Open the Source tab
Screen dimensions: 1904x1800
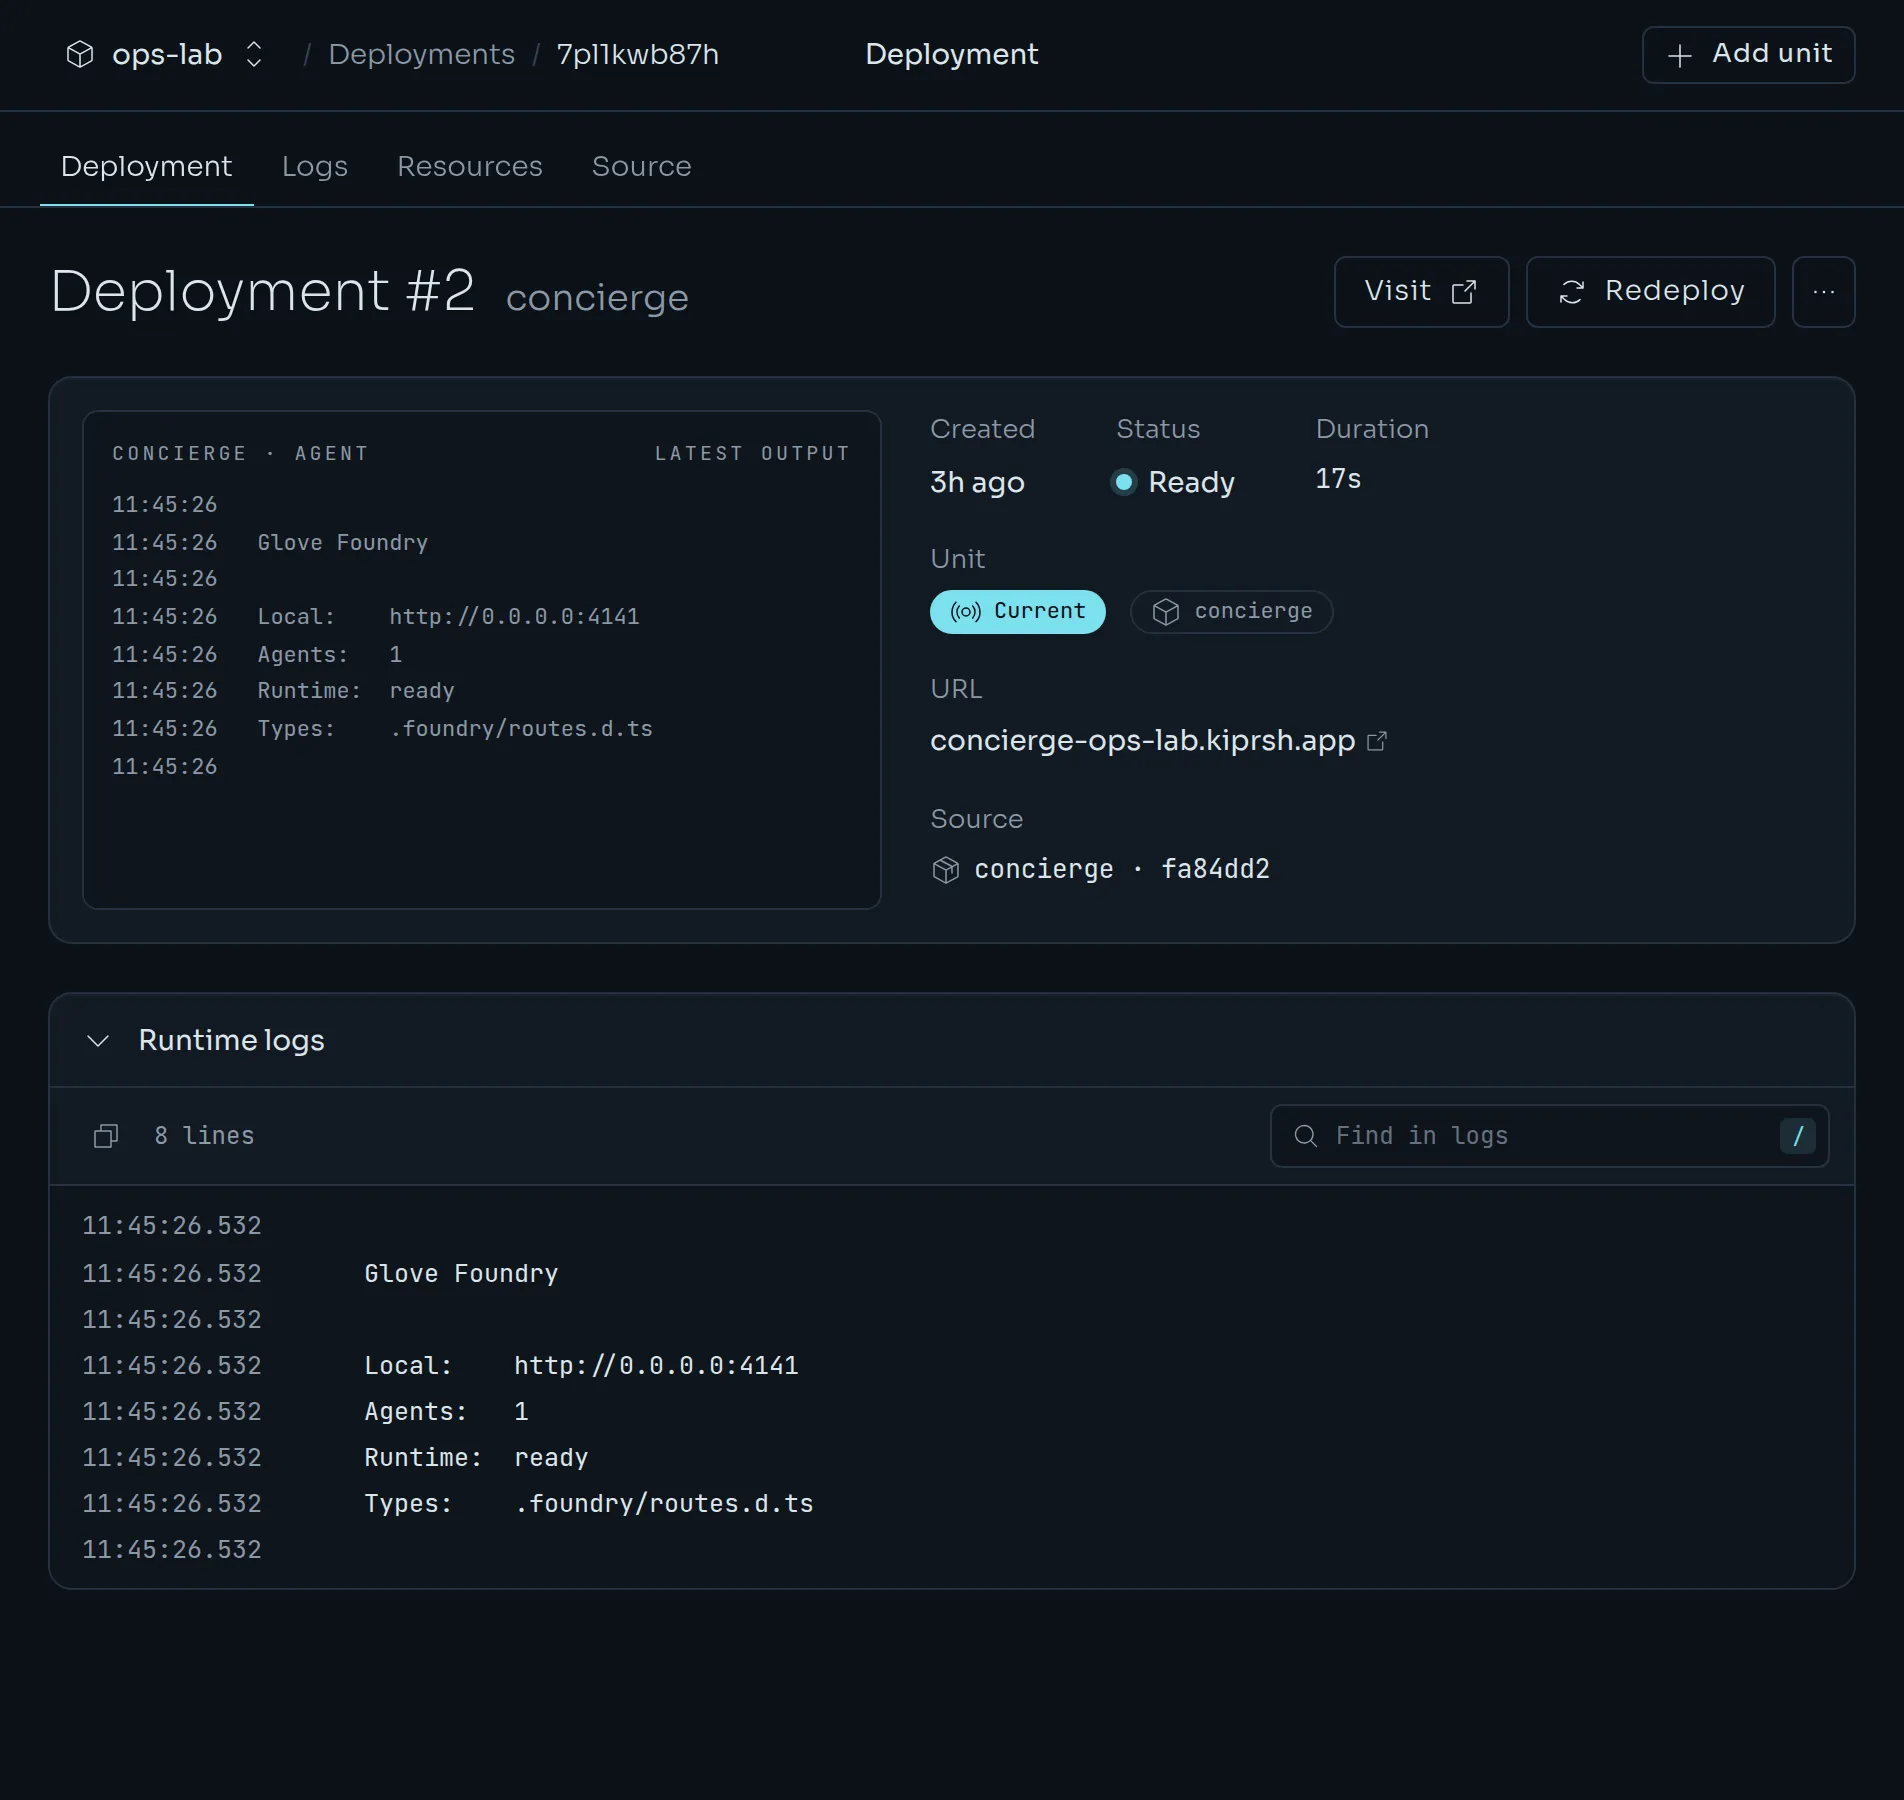coord(641,166)
